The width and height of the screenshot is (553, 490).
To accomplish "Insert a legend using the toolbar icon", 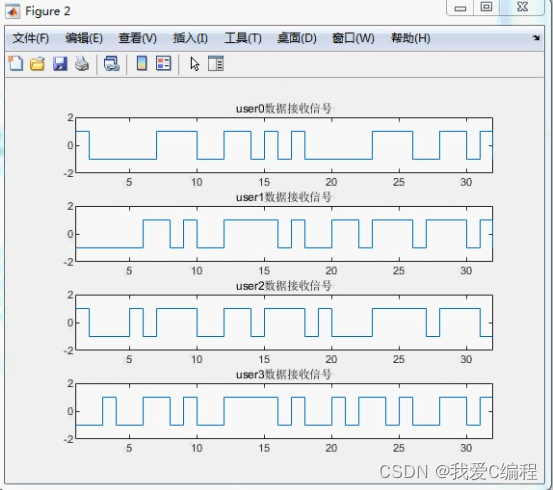I will point(164,64).
